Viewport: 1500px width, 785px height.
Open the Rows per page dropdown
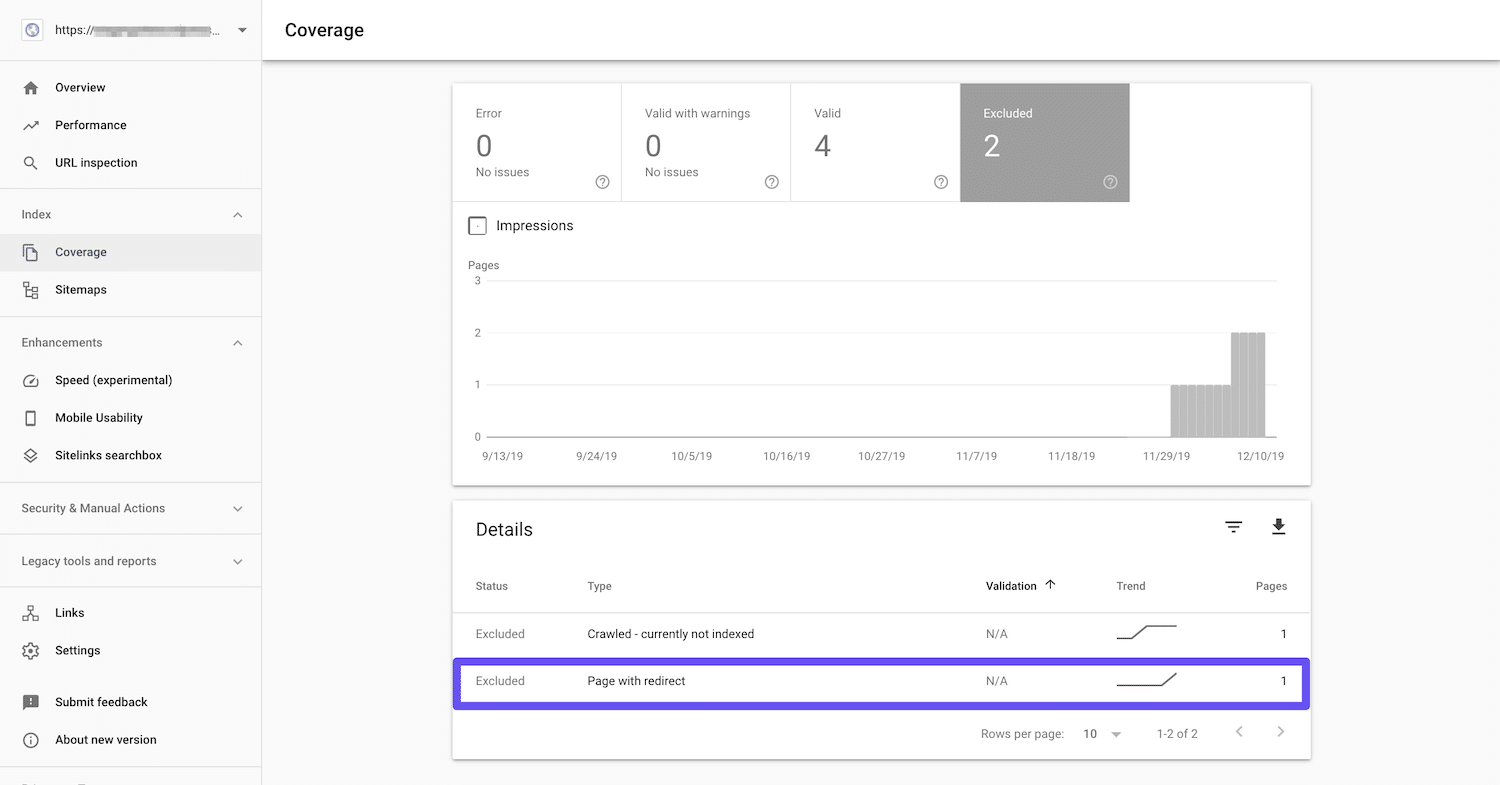pos(1100,733)
